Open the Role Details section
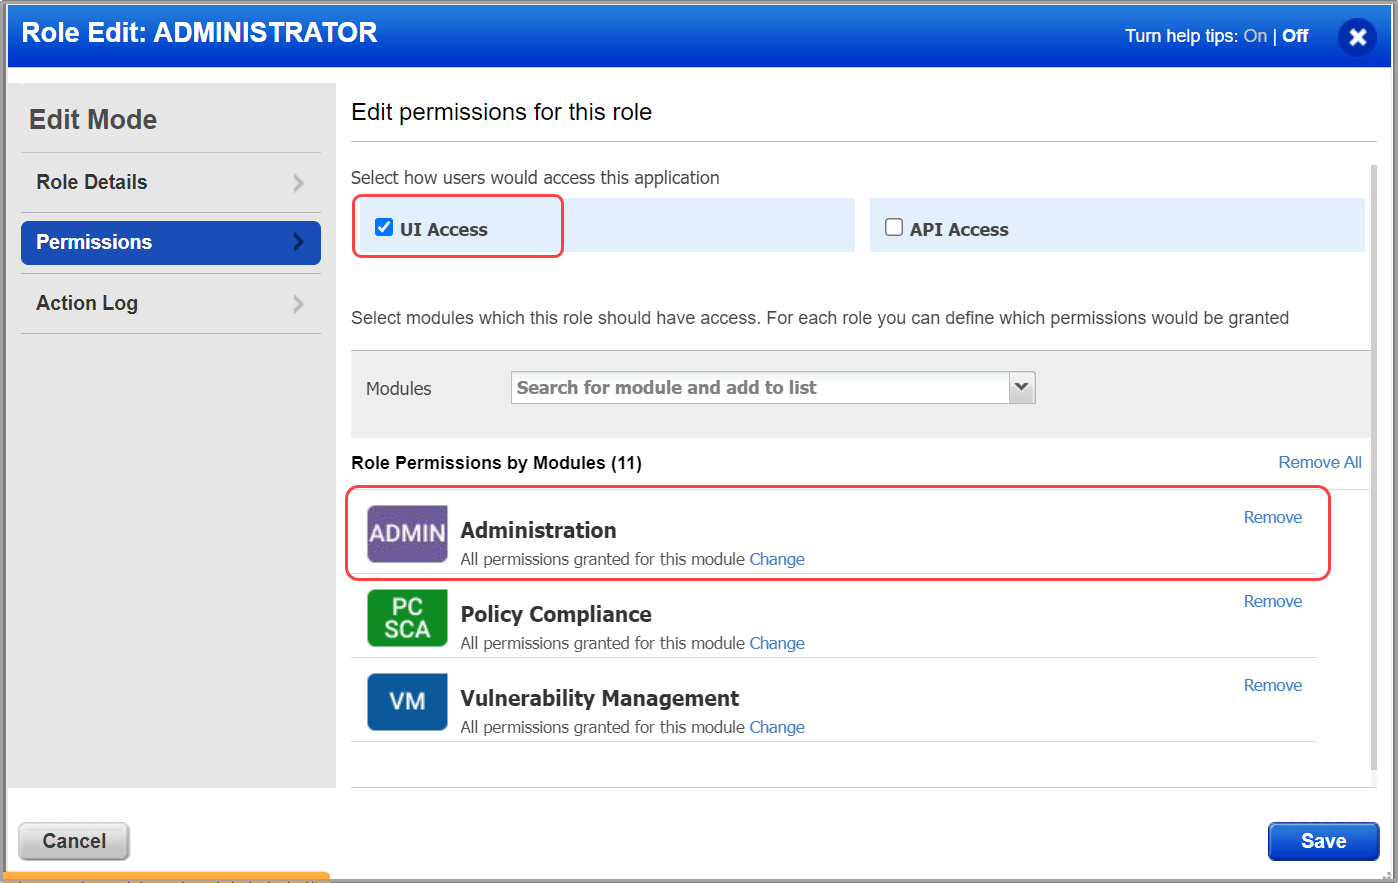 pos(92,182)
